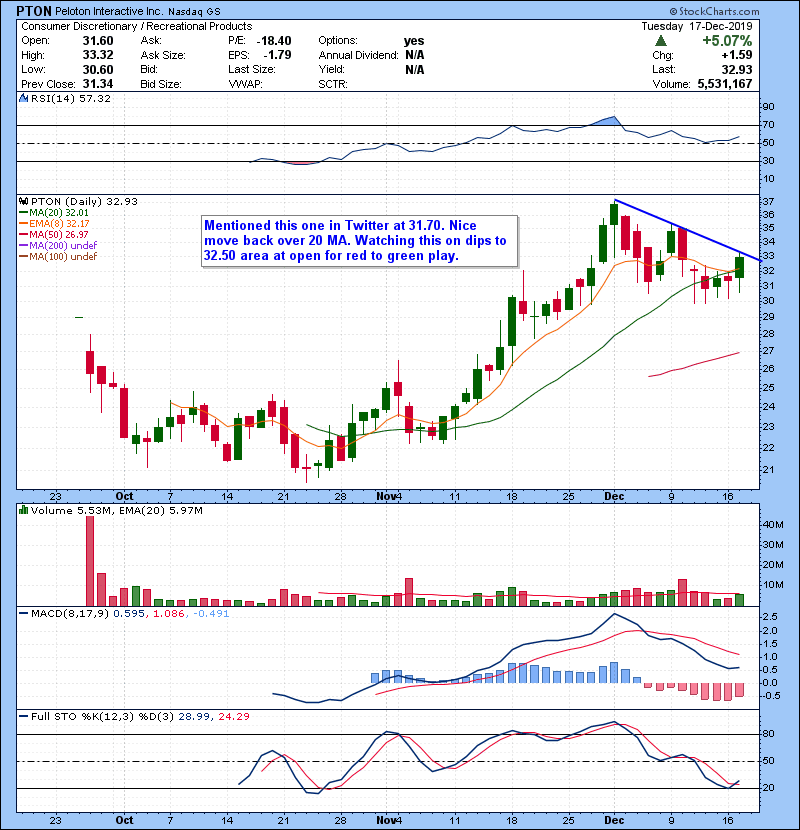Click the Prev Close 31.34 value
Image resolution: width=800 pixels, height=830 pixels.
[x=98, y=84]
